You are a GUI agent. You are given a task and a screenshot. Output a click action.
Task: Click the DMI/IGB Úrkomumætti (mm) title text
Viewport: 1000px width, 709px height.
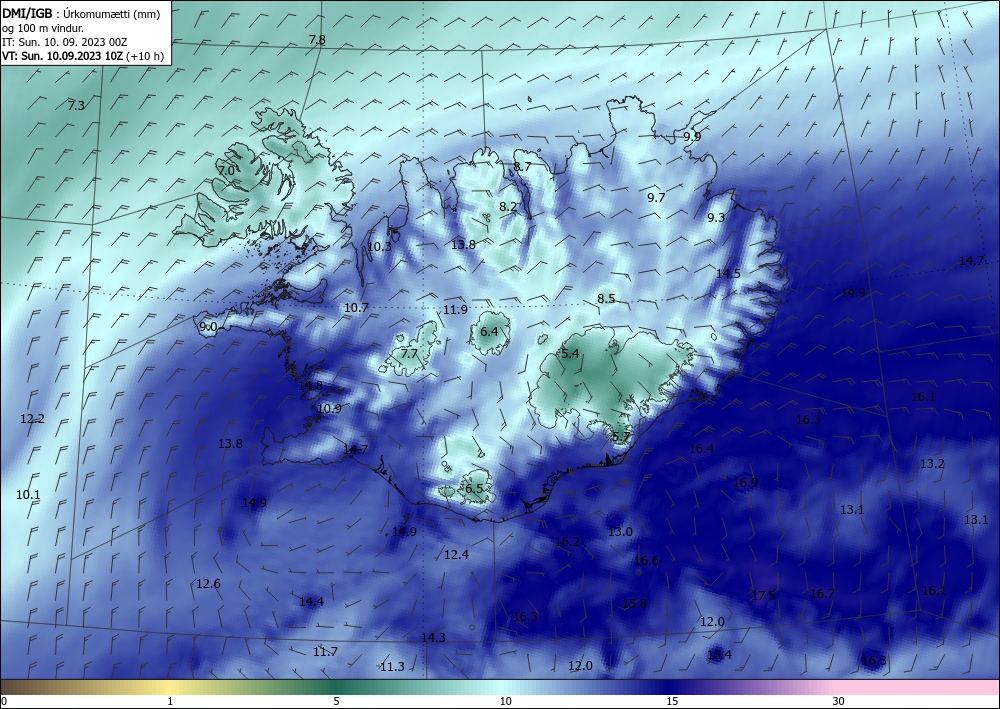(x=81, y=14)
